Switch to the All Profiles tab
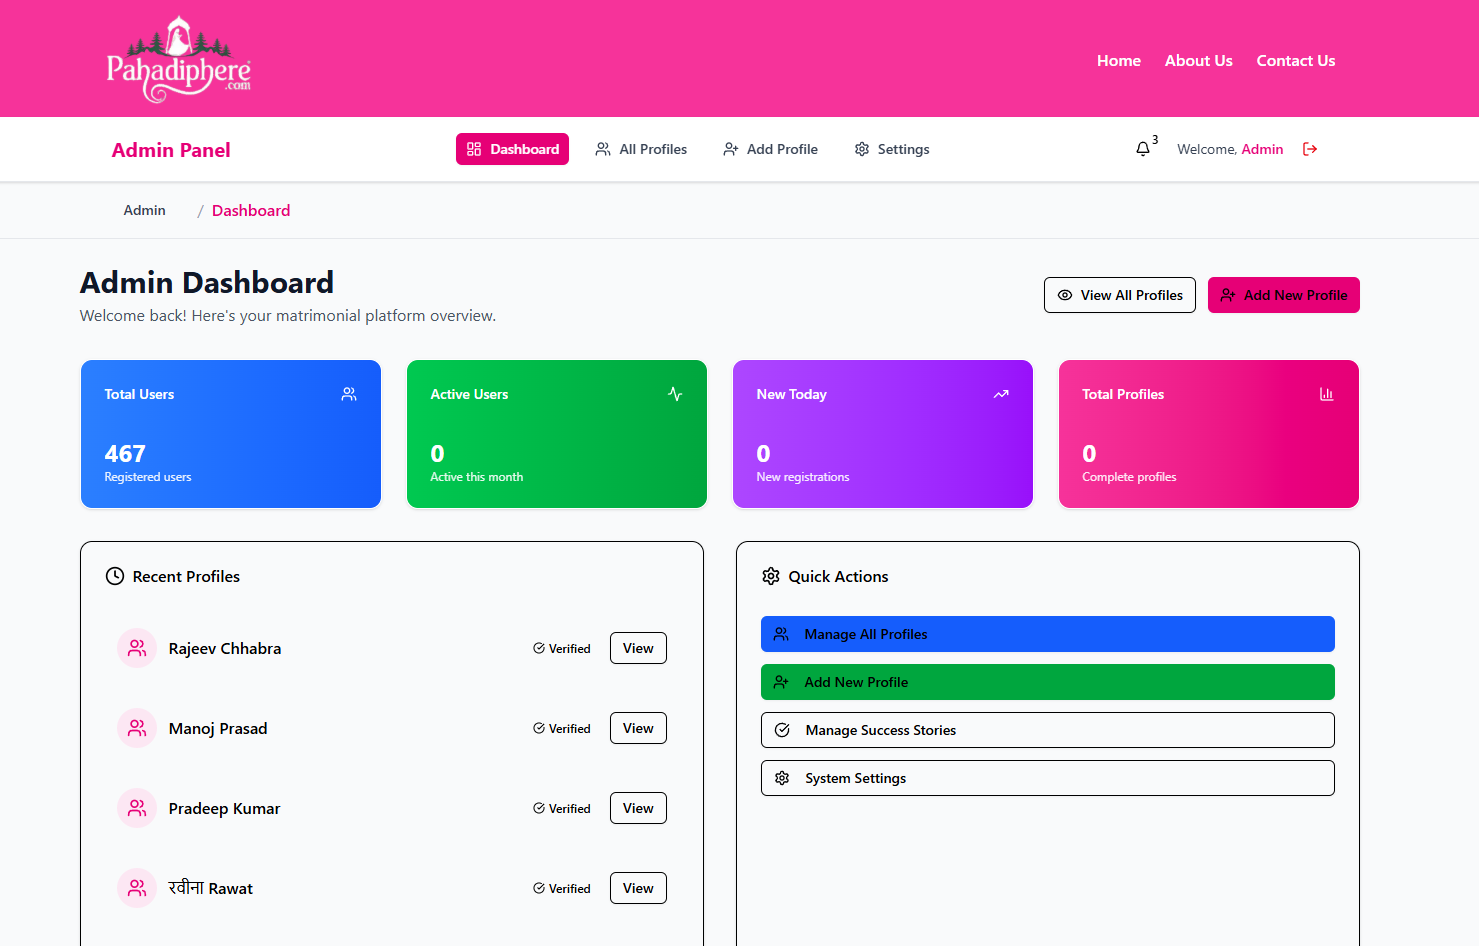 (x=641, y=149)
